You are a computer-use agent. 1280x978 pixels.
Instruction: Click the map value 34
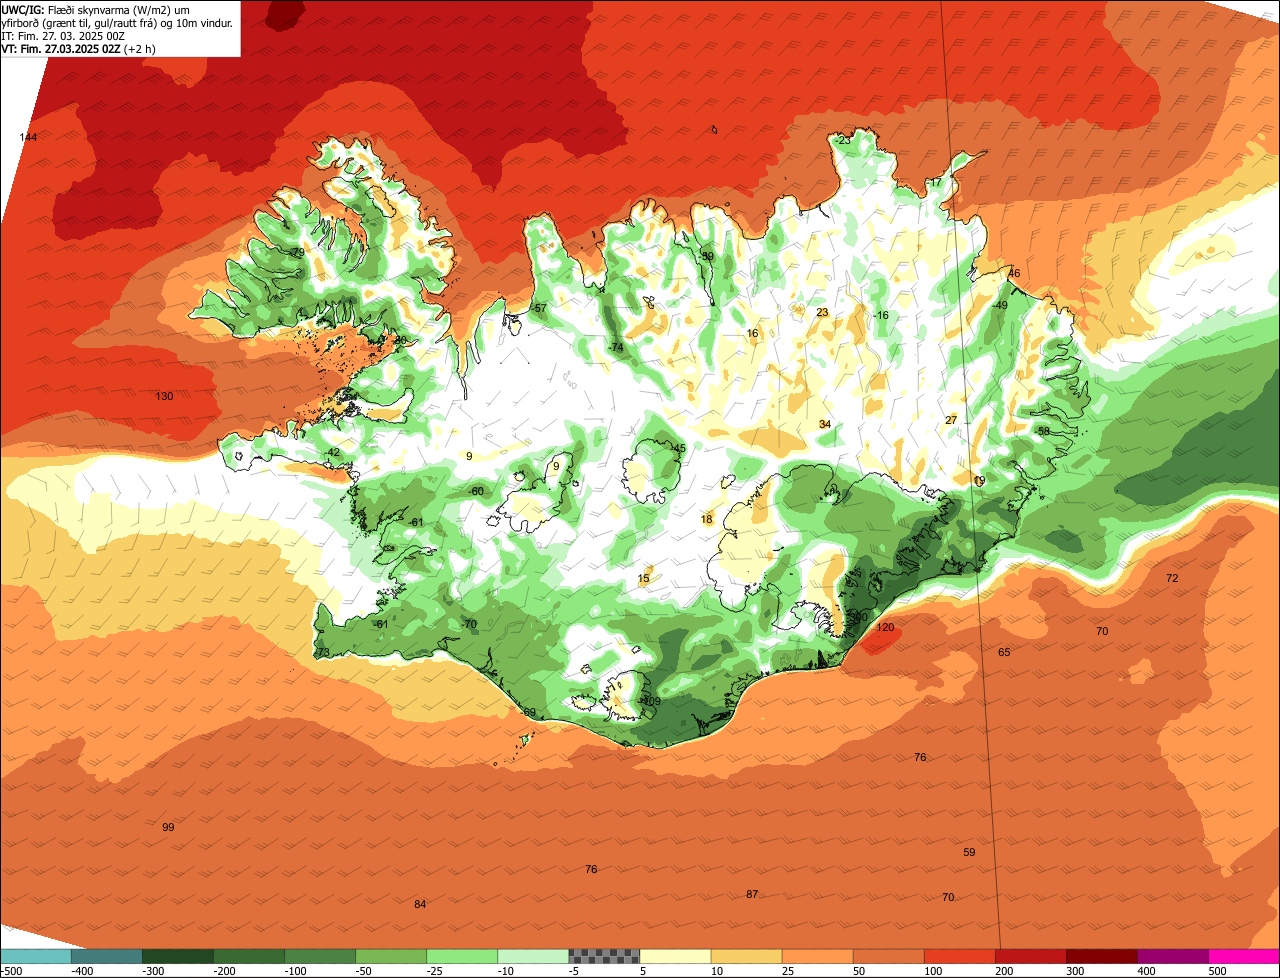point(825,424)
